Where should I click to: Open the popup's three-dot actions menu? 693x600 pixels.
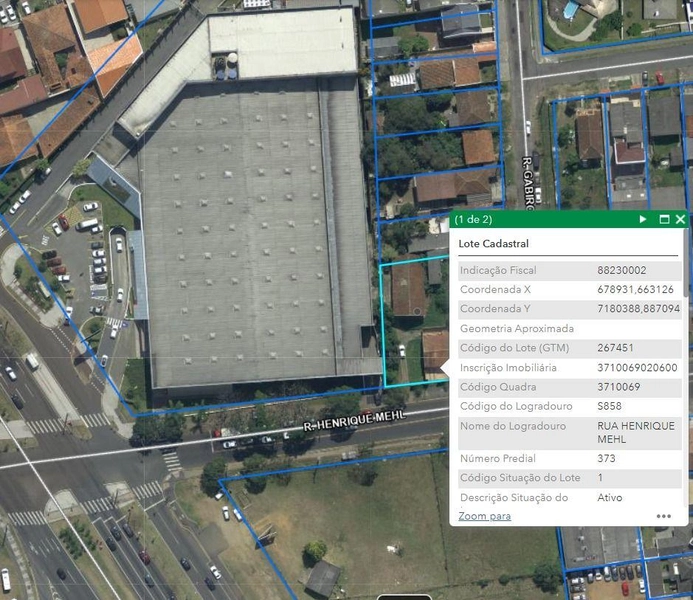click(x=664, y=516)
